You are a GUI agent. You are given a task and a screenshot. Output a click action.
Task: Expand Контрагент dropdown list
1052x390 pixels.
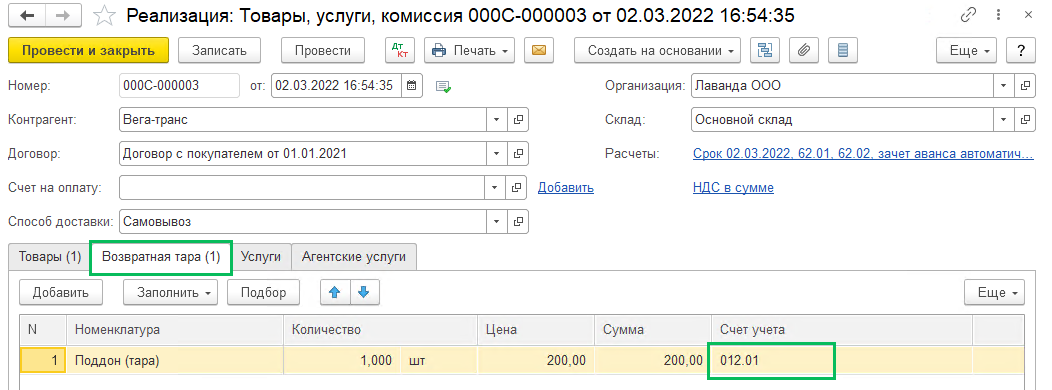[x=496, y=120]
